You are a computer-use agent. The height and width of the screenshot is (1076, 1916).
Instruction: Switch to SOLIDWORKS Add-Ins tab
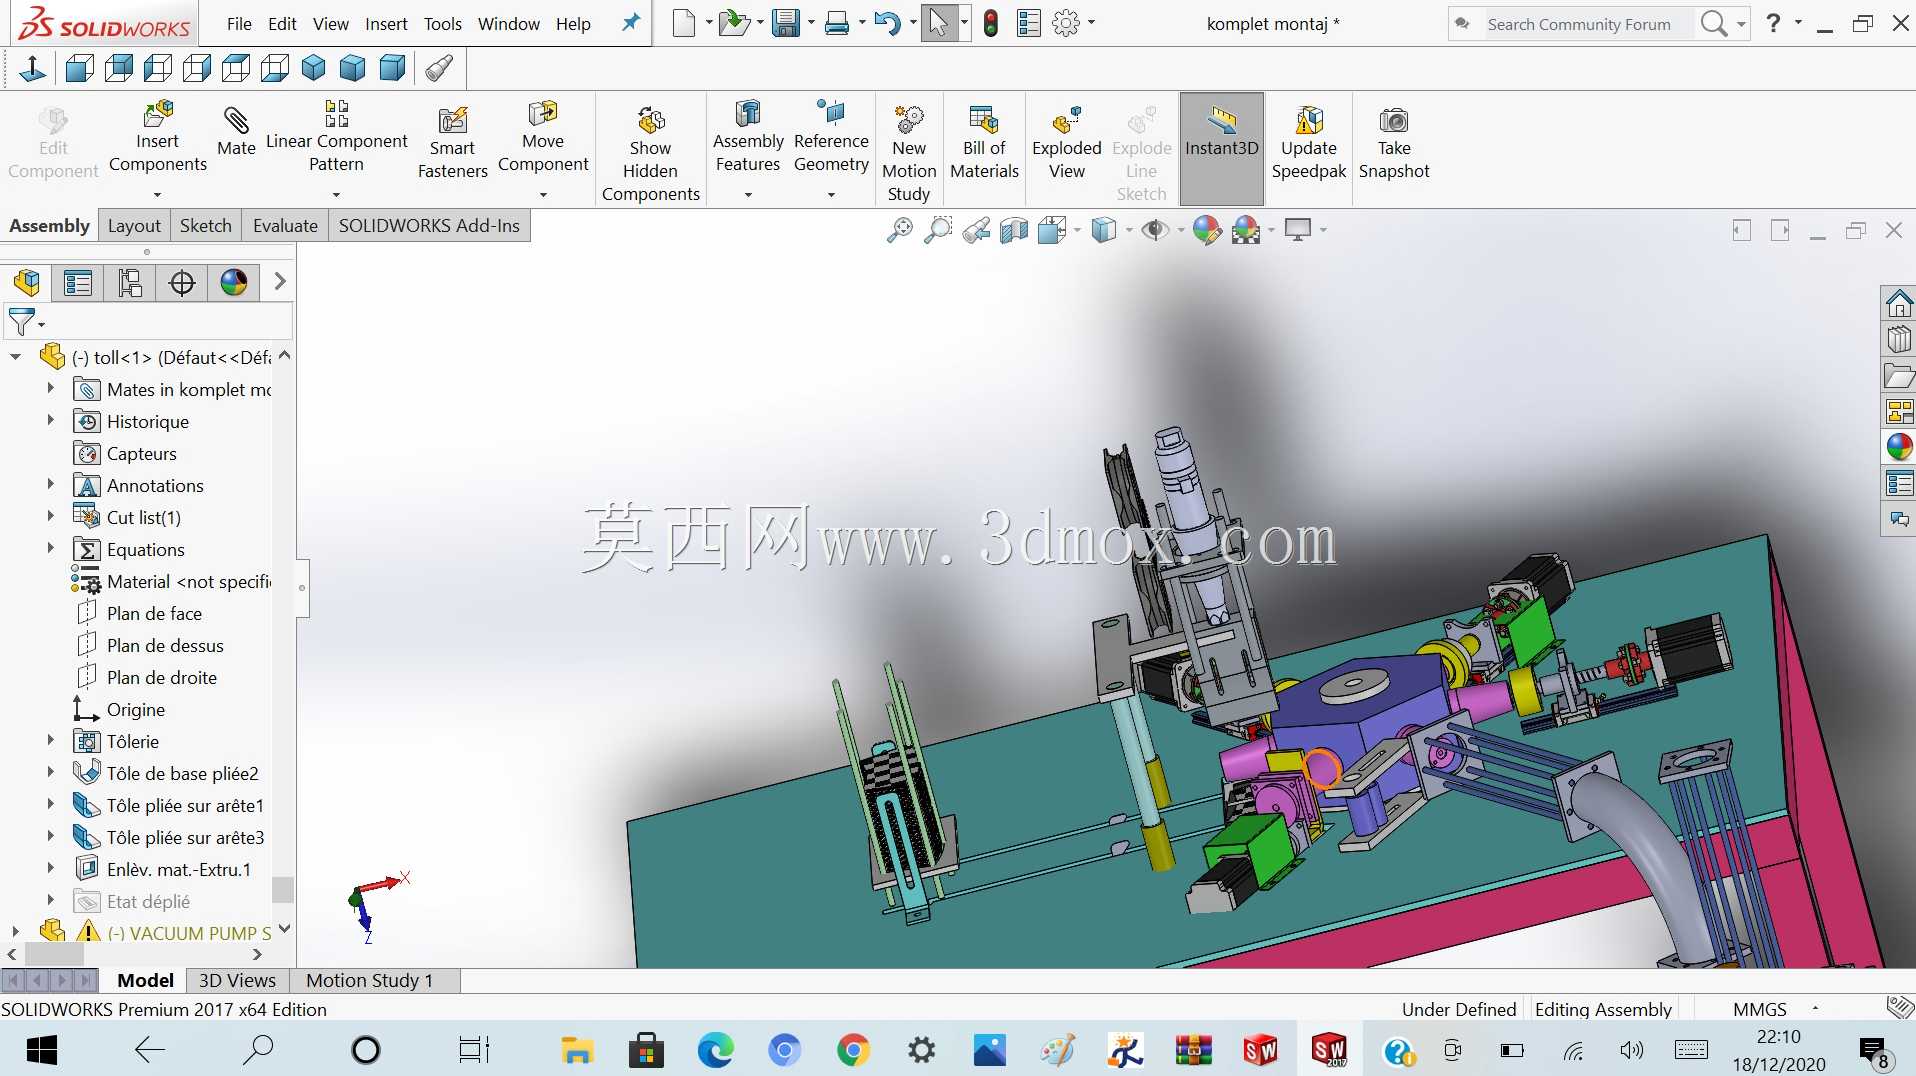coord(429,226)
